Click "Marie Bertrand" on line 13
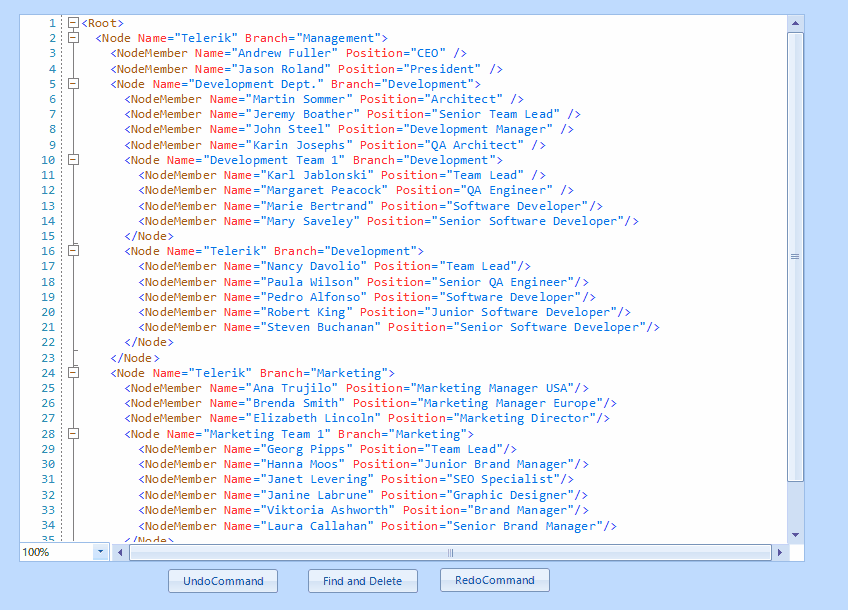Image resolution: width=848 pixels, height=610 pixels. [x=317, y=206]
